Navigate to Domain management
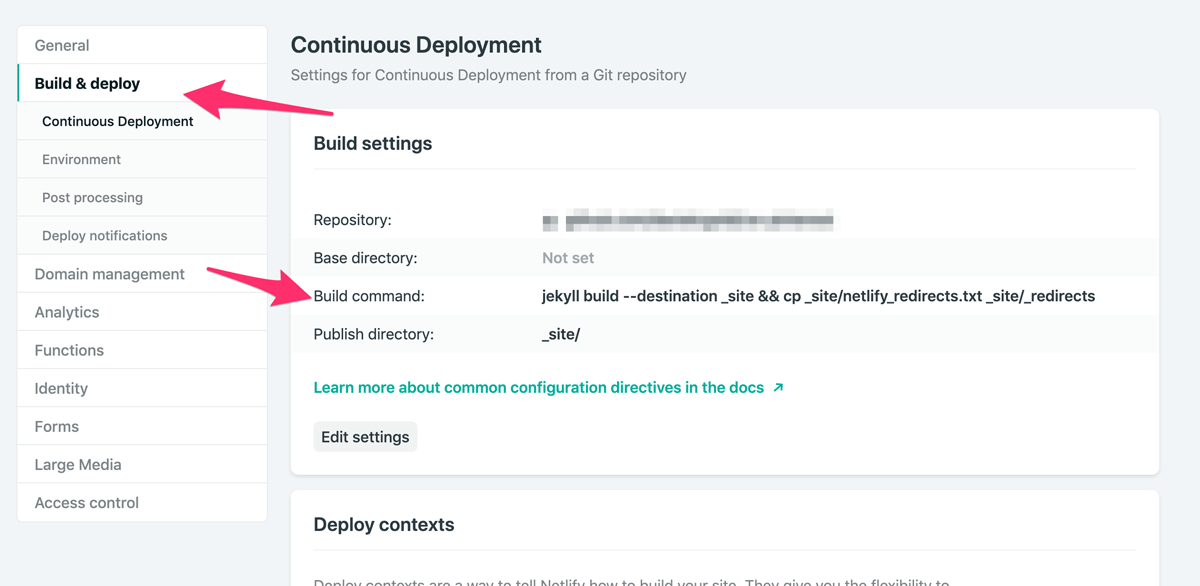The image size is (1200, 586). [109, 273]
